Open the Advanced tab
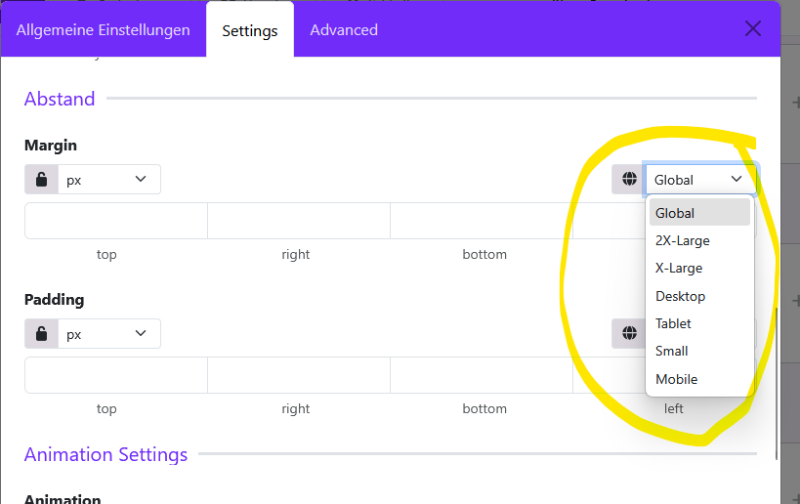Viewport: 800px width, 504px height. 344,30
